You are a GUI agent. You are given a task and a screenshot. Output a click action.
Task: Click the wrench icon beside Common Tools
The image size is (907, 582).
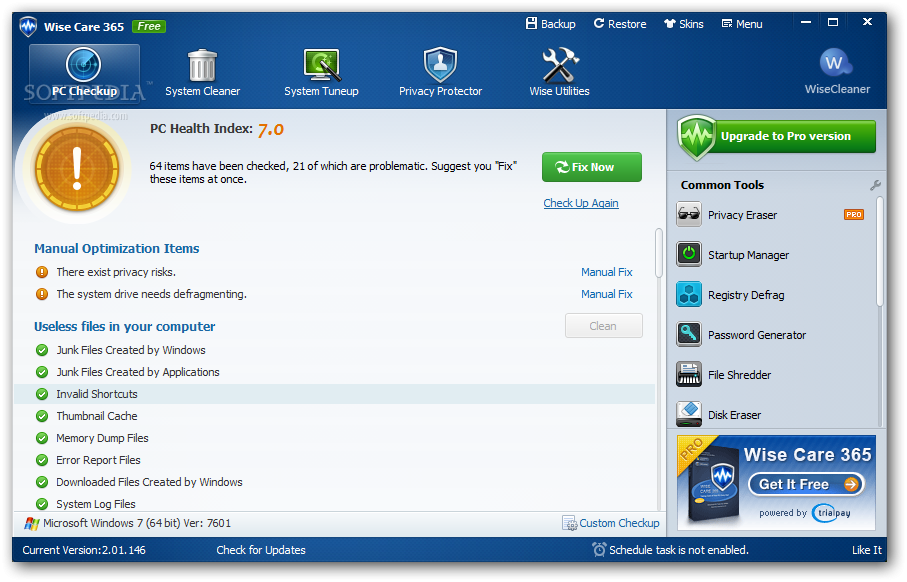875,185
